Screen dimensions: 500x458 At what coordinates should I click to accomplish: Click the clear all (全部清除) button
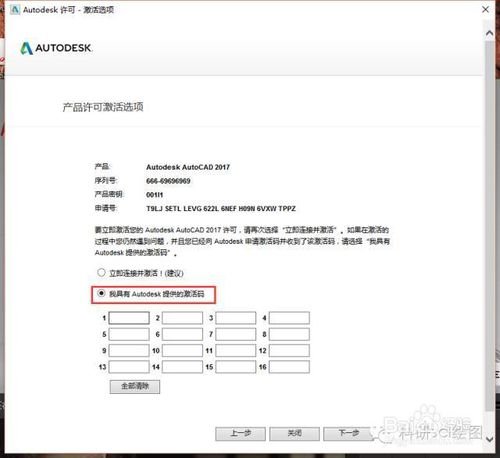135,387
